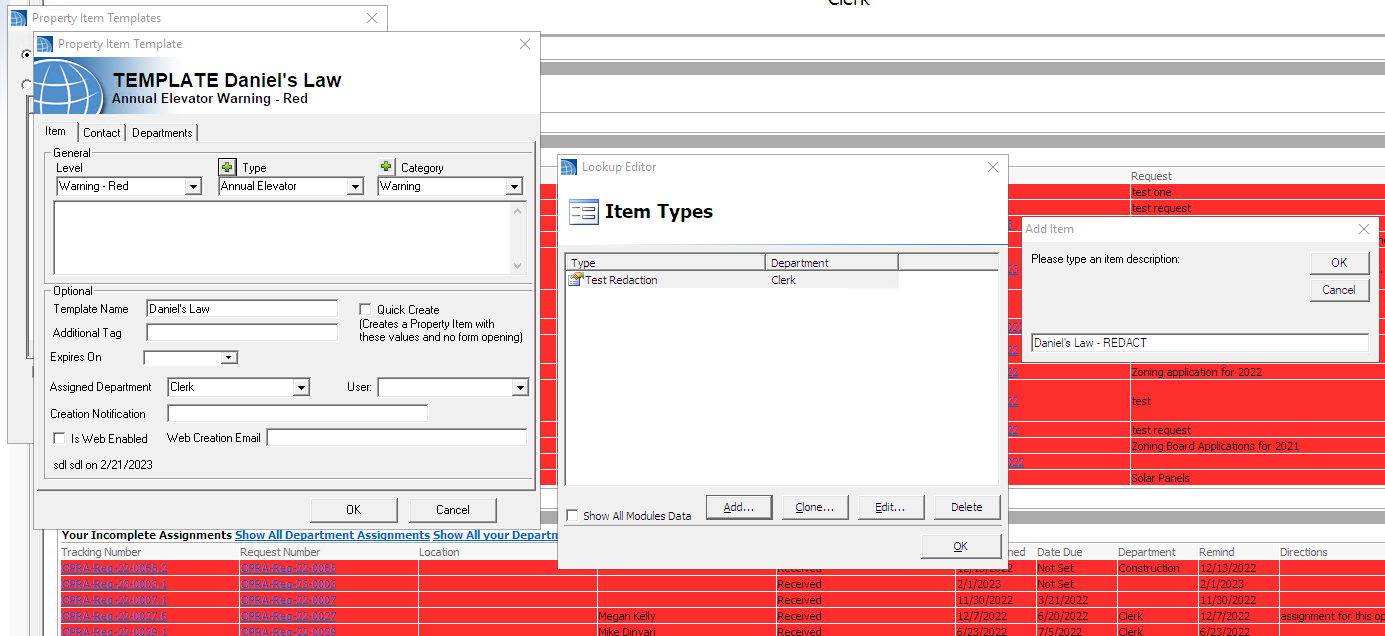
Task: Add a new Type with green plus icon
Action: [227, 167]
